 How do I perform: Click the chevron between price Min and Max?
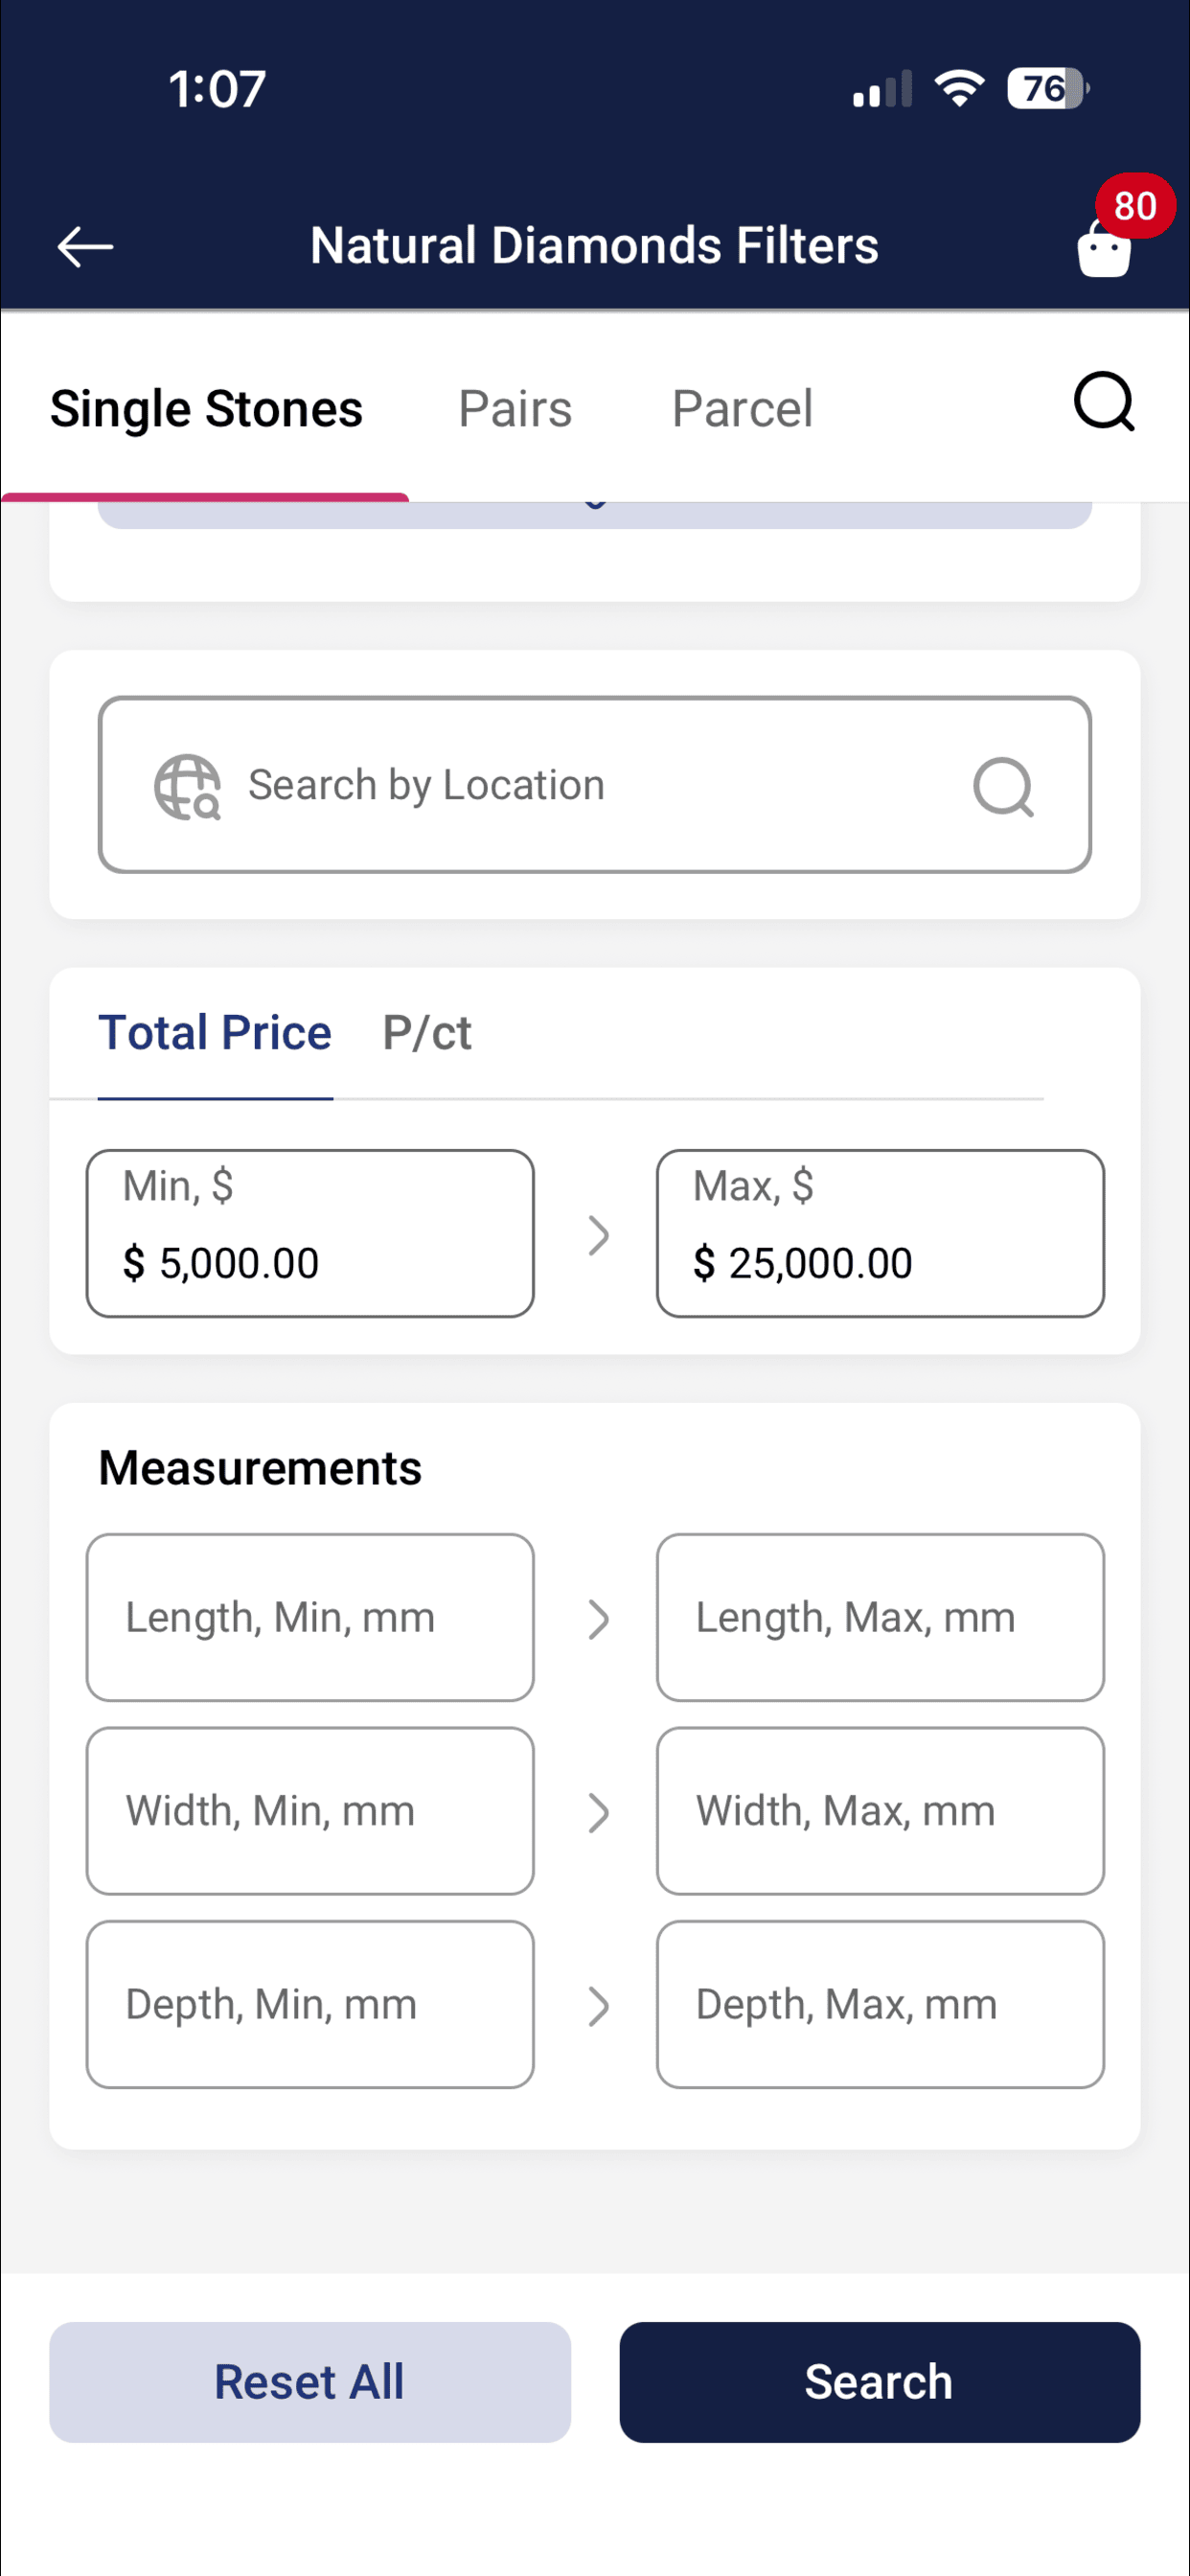click(597, 1235)
